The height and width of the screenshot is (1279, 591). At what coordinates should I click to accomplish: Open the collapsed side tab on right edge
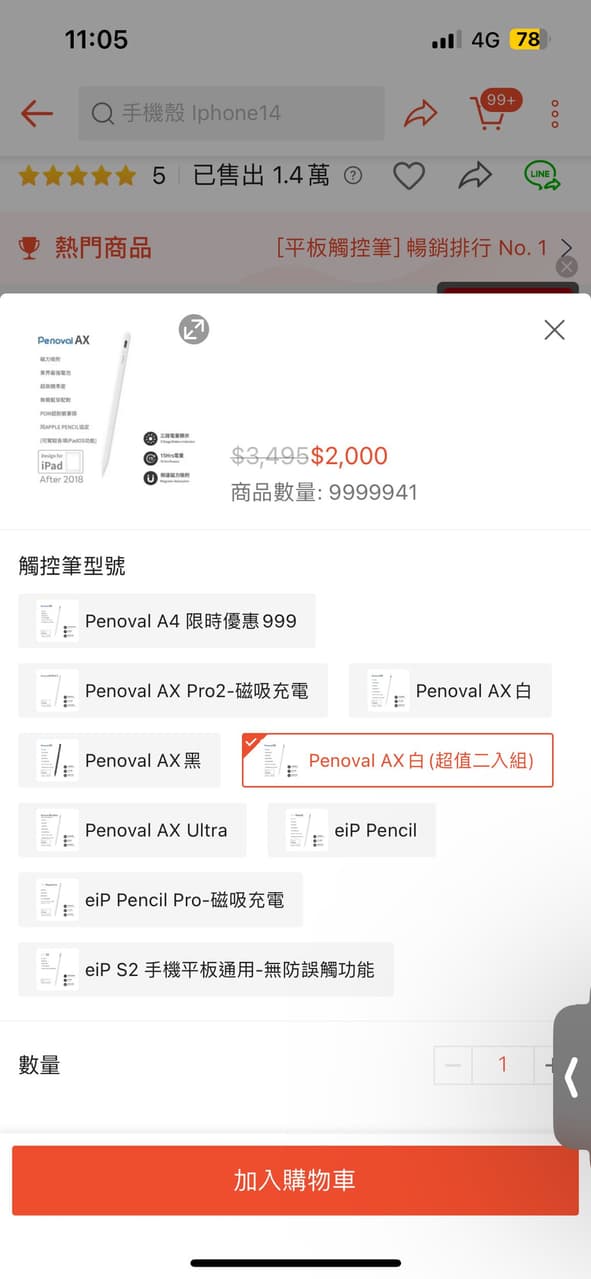click(x=572, y=1078)
